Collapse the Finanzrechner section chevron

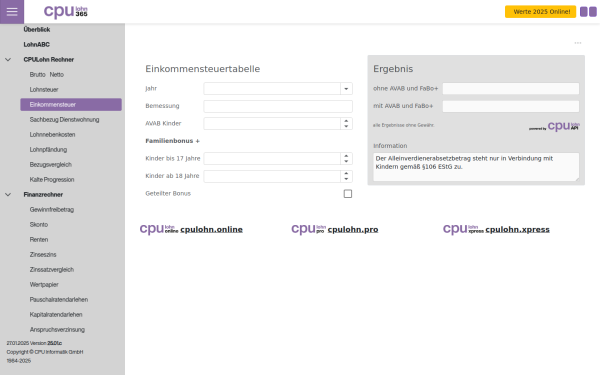click(8, 195)
